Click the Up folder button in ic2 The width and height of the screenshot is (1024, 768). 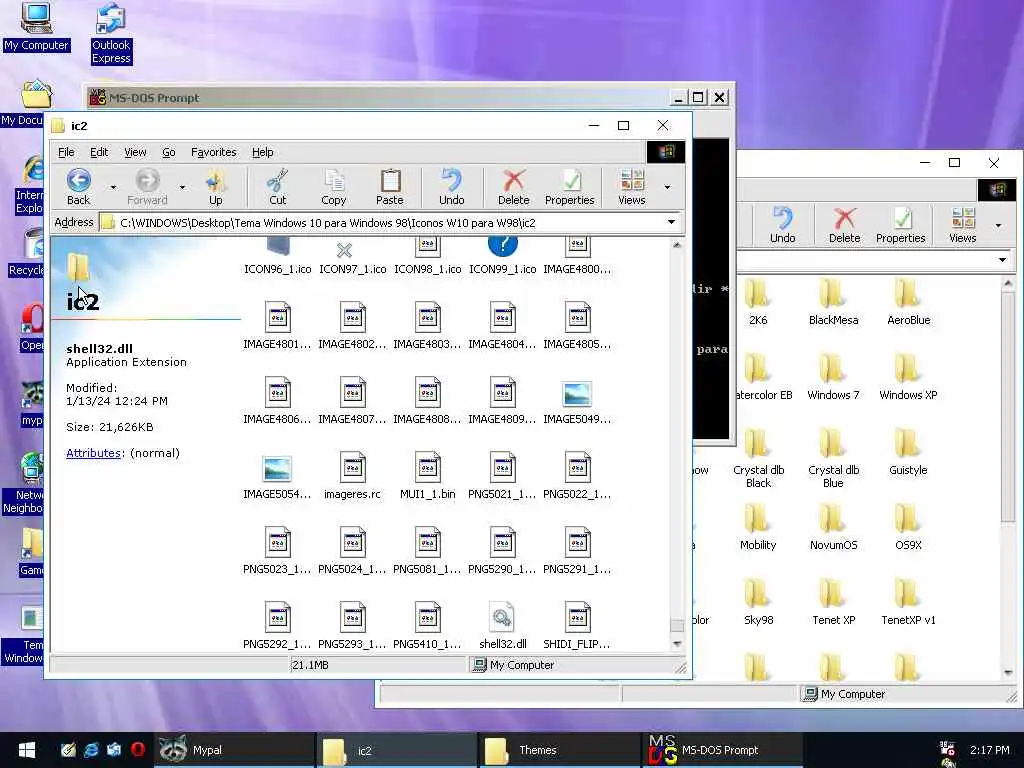[x=216, y=187]
